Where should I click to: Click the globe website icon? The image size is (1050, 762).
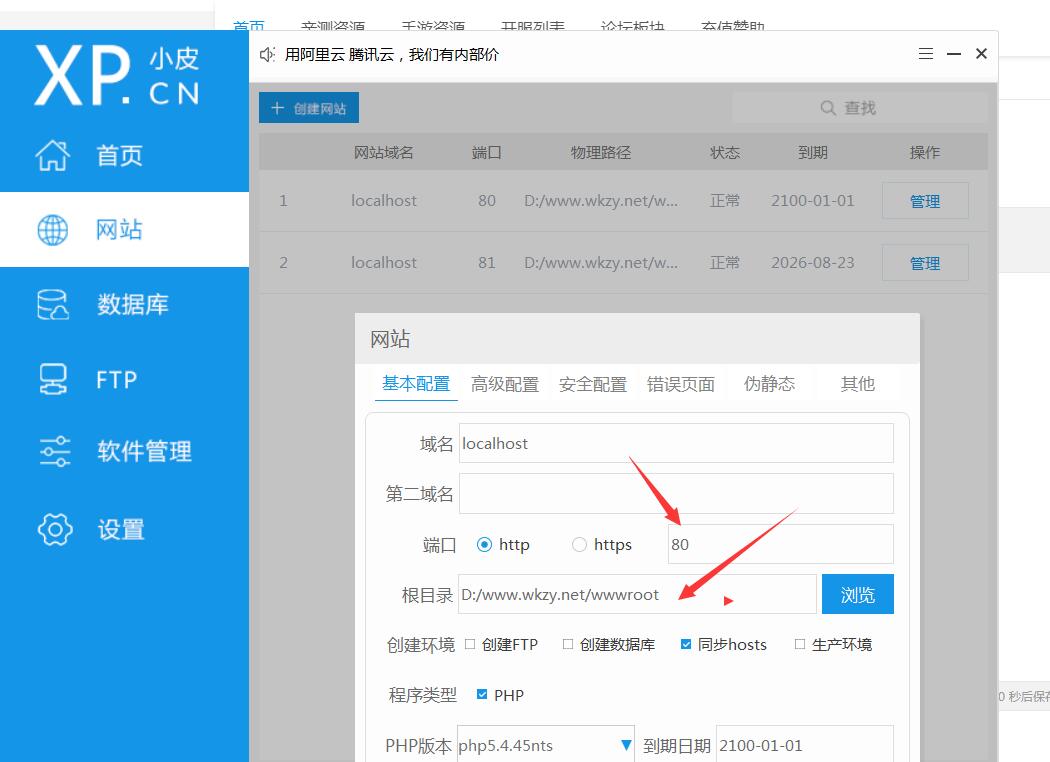click(53, 230)
